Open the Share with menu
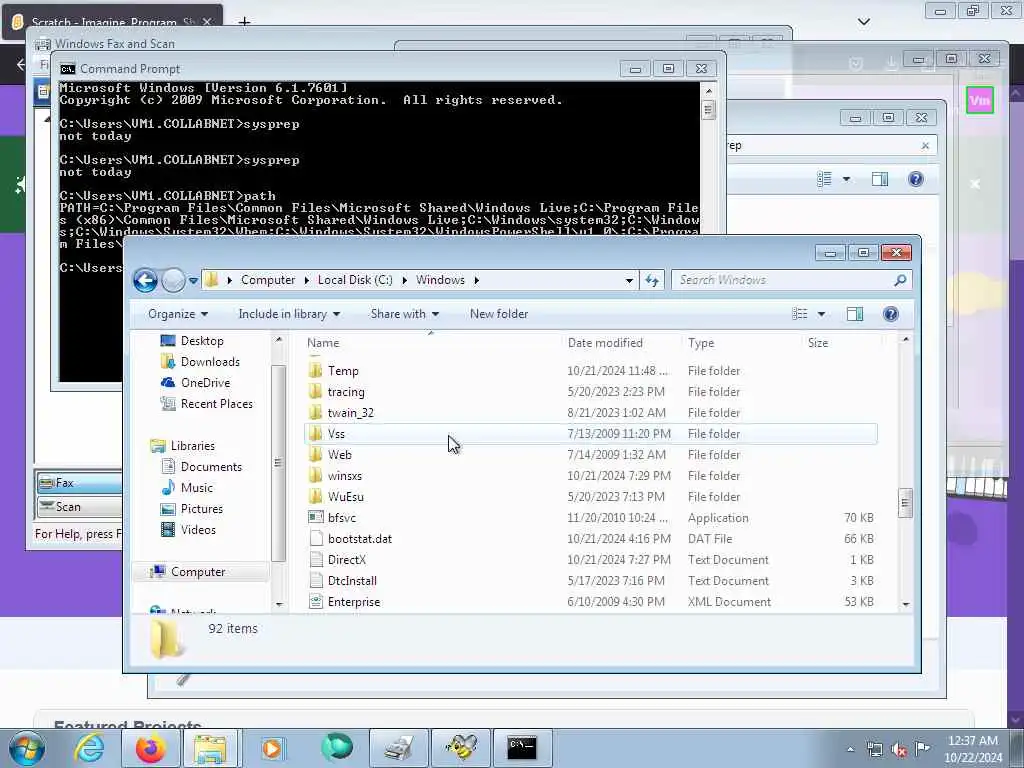 tap(404, 314)
